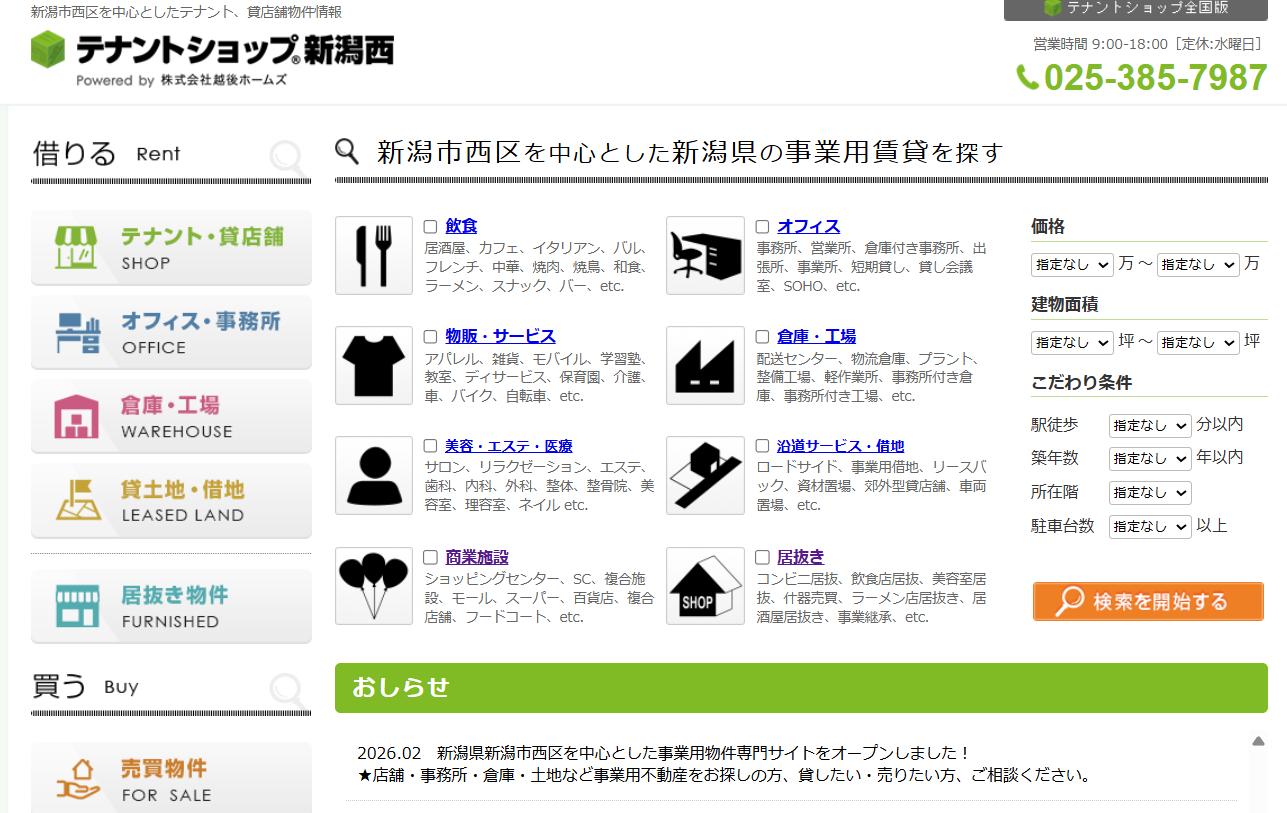Check the 飲食 category checkbox
This screenshot has width=1287, height=813.
(x=431, y=225)
